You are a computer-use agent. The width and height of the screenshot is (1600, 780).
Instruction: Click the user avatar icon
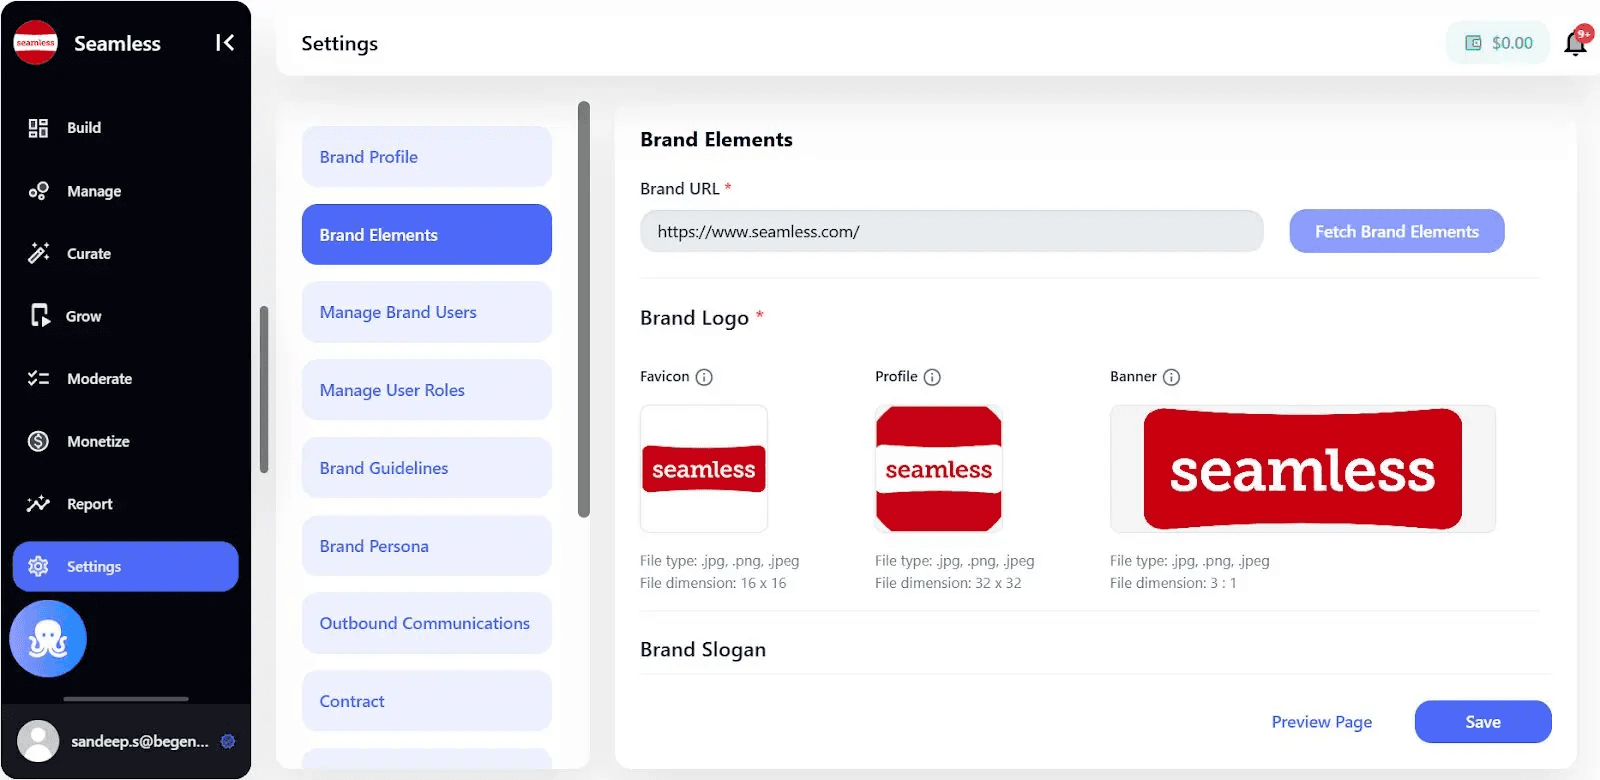coord(38,741)
